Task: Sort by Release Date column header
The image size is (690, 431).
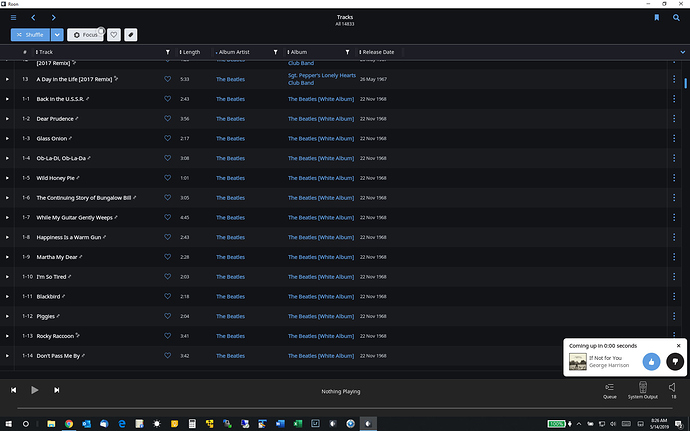Action: [377, 52]
